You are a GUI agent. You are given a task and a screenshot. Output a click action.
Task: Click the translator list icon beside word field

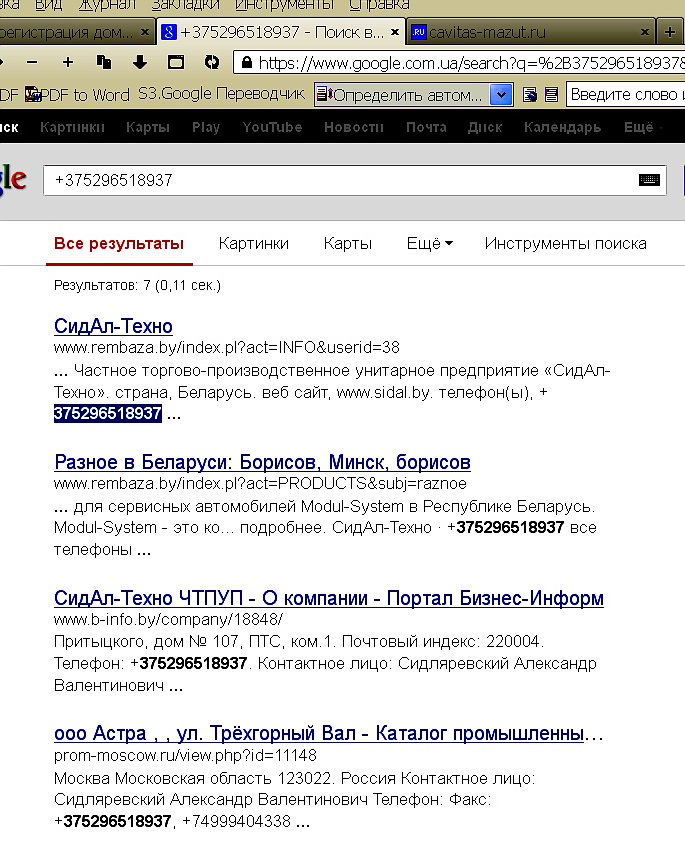(551, 95)
